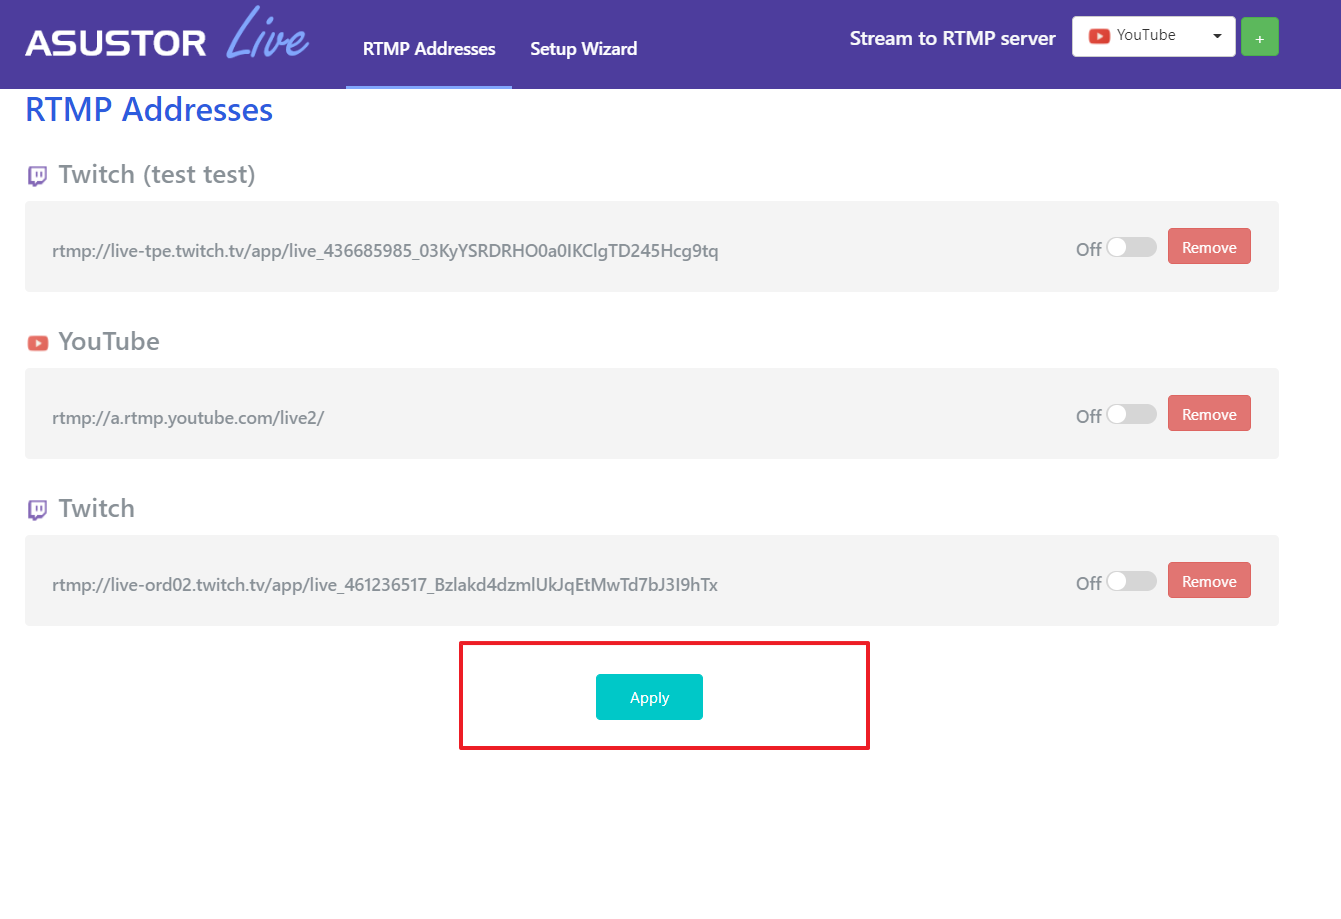The height and width of the screenshot is (919, 1341).
Task: Click the Off label in the live-tpe row
Action: click(1088, 249)
